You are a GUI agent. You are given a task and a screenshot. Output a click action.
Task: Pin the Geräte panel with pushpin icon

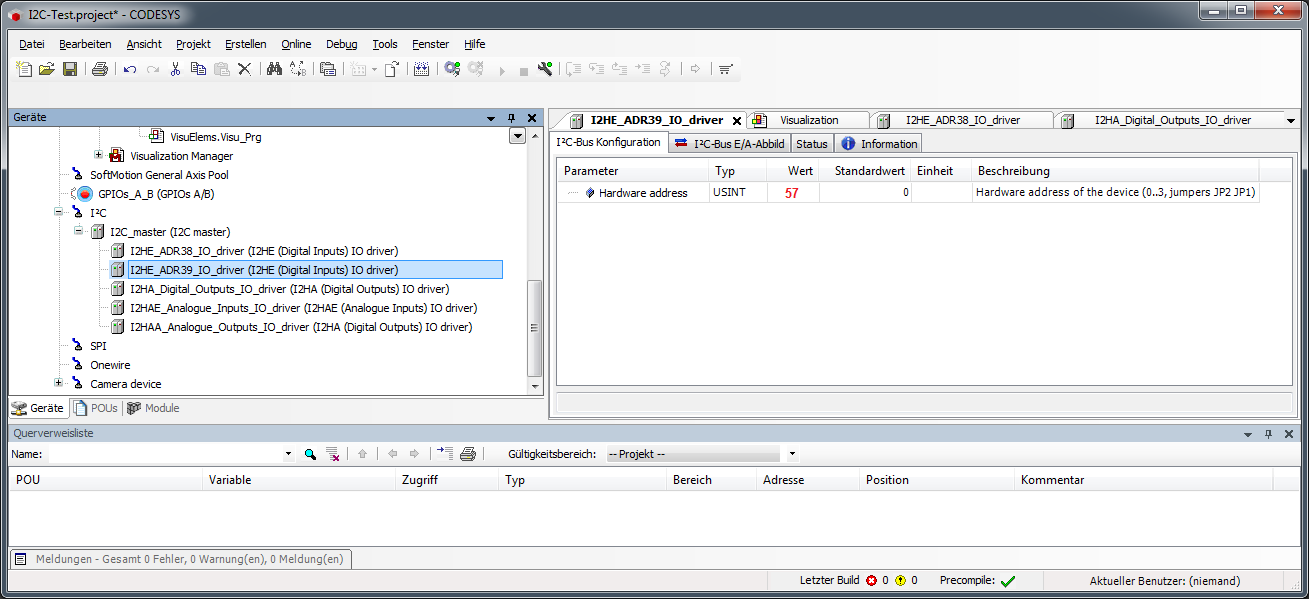(x=511, y=118)
